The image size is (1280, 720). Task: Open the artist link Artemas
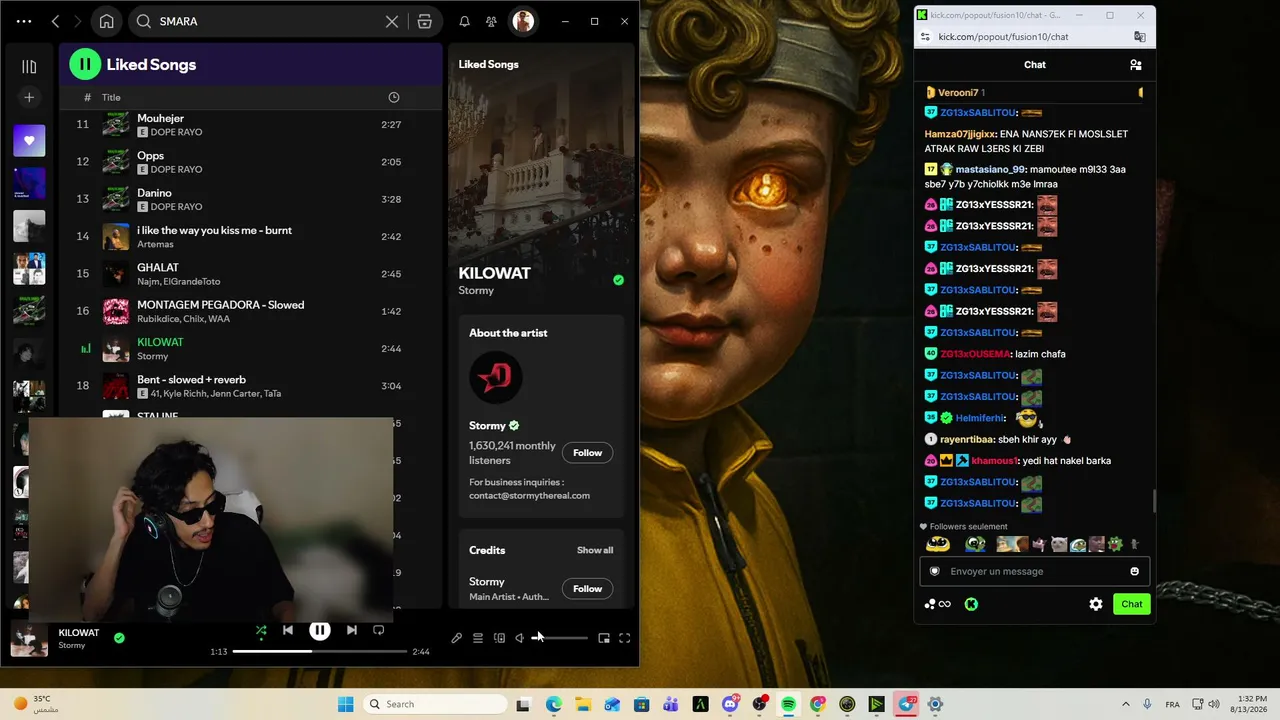(155, 244)
